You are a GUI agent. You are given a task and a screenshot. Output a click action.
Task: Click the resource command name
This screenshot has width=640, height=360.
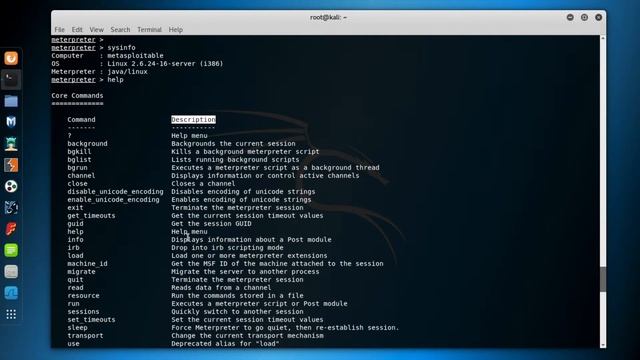coord(83,296)
